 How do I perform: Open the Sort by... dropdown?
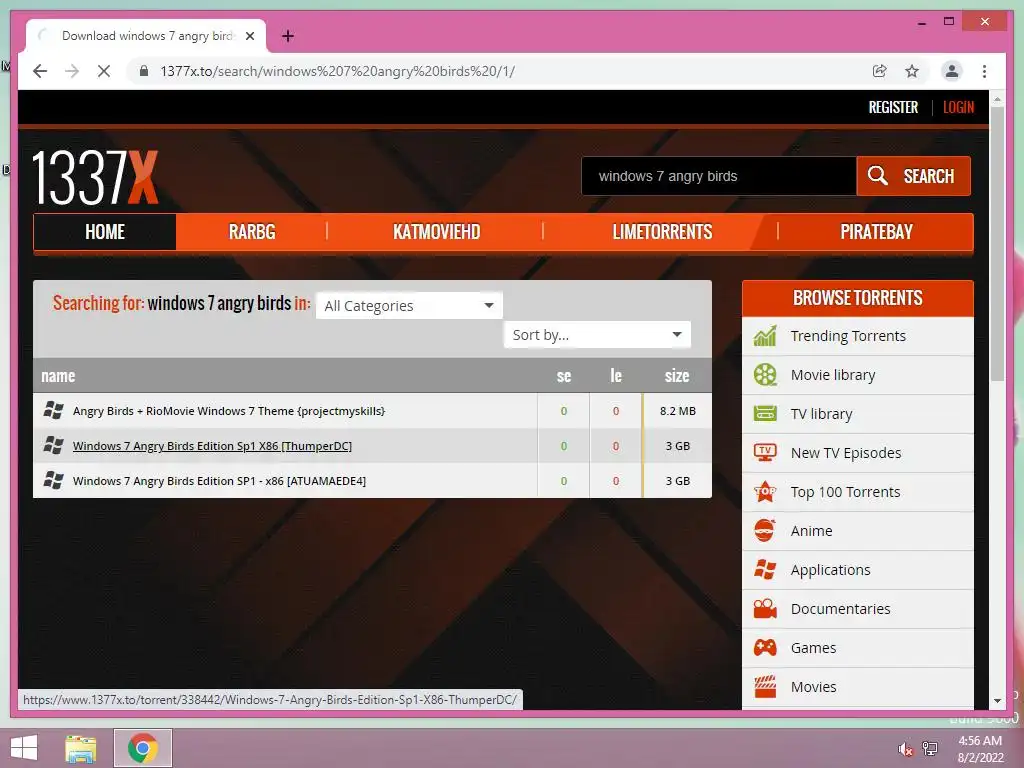pos(597,335)
